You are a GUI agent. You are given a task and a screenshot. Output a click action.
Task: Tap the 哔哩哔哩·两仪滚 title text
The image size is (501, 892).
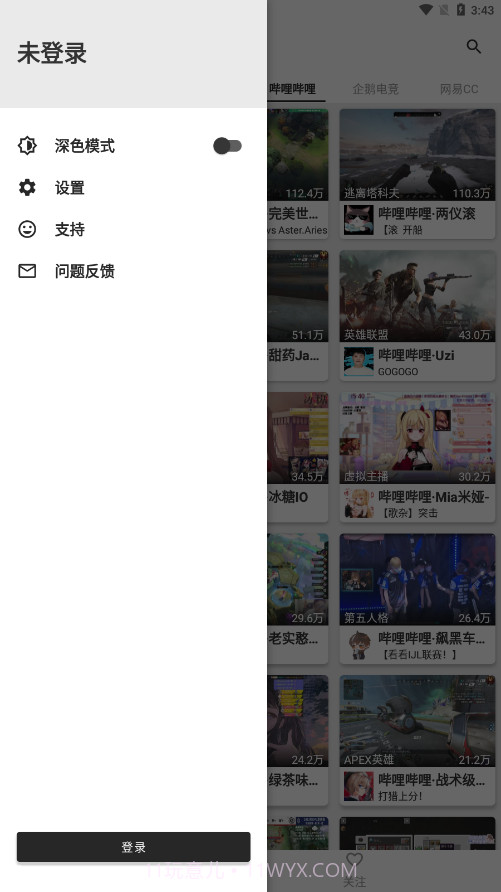(427, 214)
